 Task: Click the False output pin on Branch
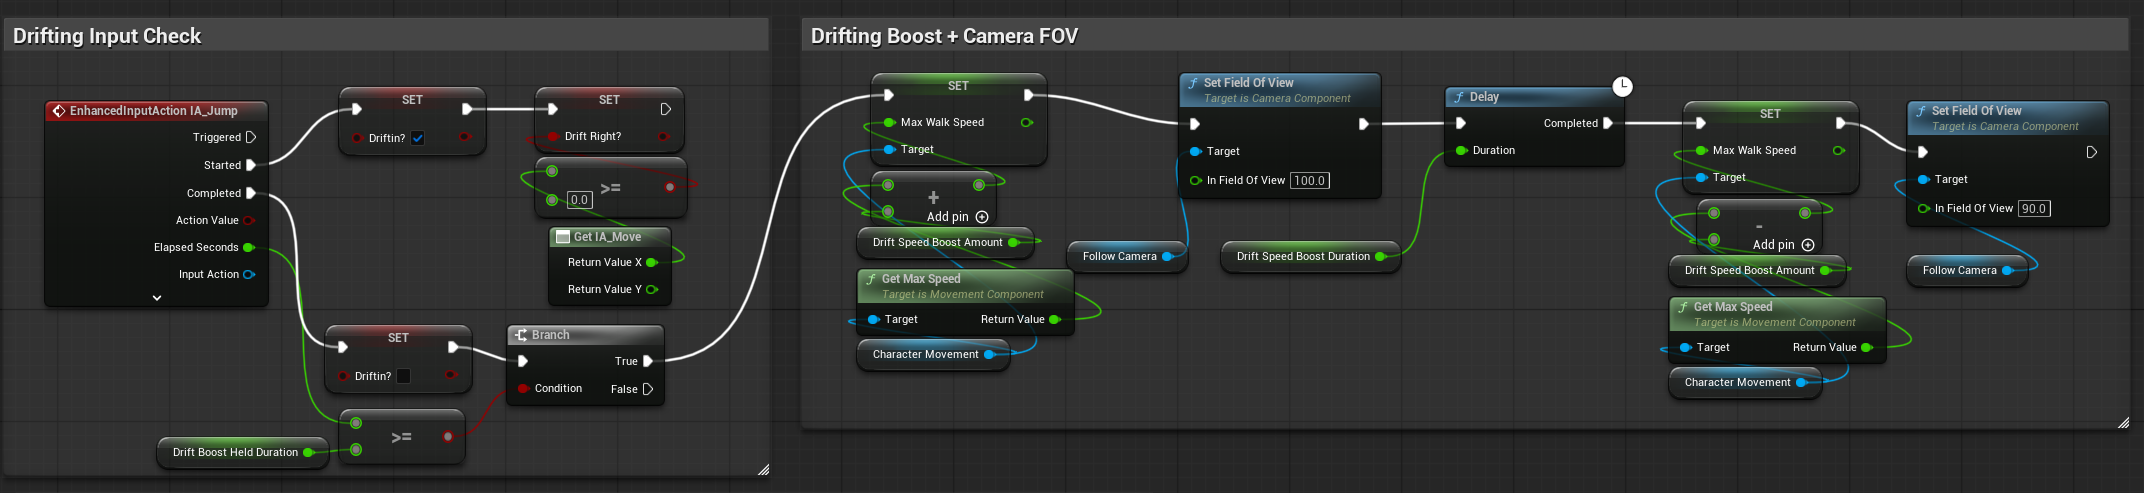(x=647, y=389)
